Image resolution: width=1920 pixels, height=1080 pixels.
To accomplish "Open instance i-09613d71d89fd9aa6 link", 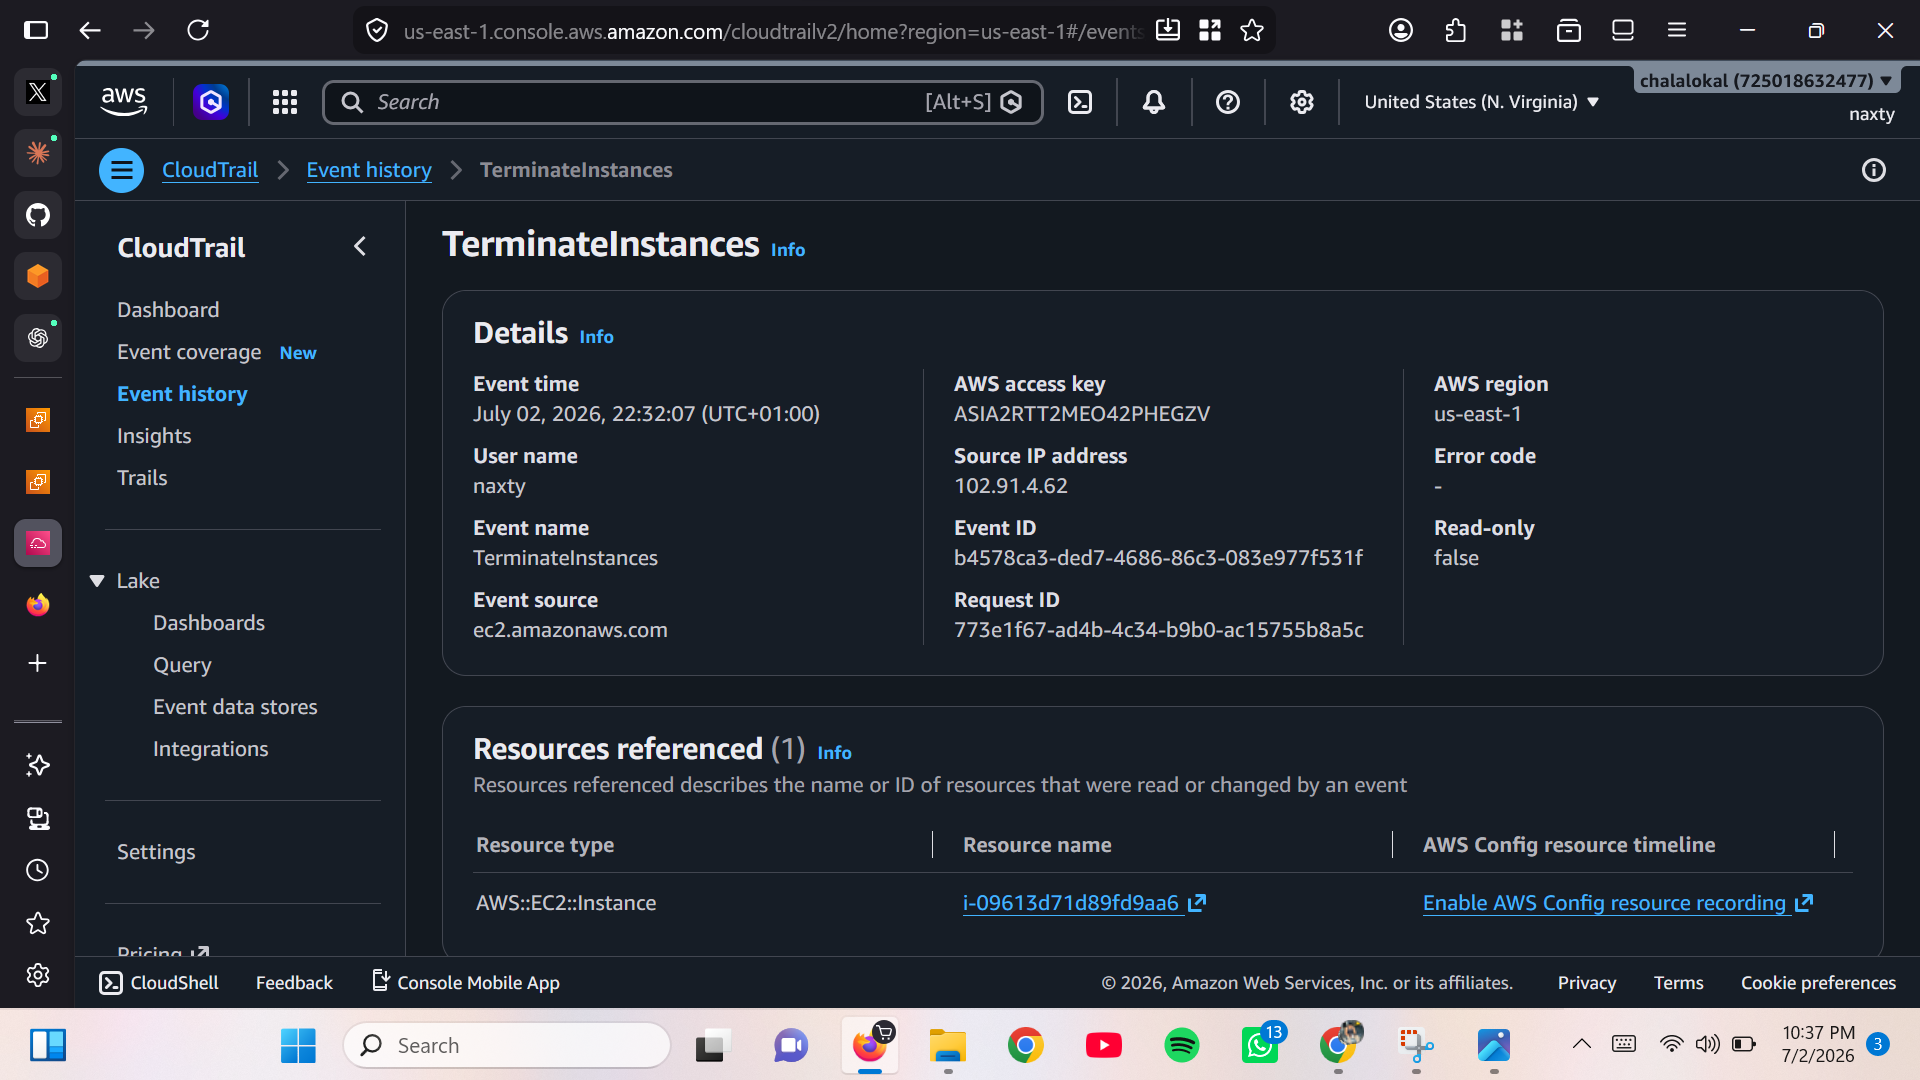I will tap(1084, 903).
